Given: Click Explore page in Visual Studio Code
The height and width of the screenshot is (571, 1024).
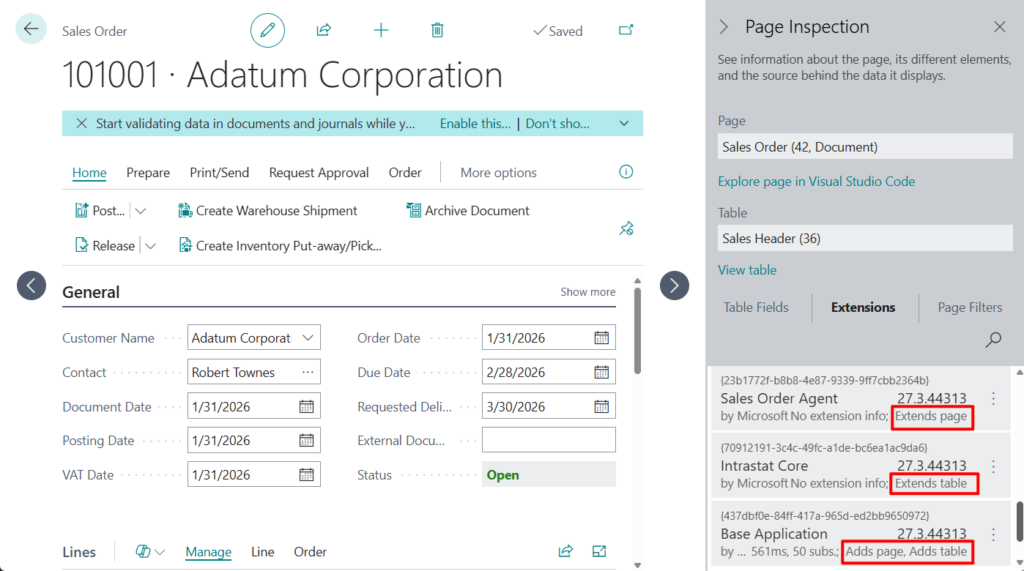Looking at the screenshot, I should coord(816,181).
